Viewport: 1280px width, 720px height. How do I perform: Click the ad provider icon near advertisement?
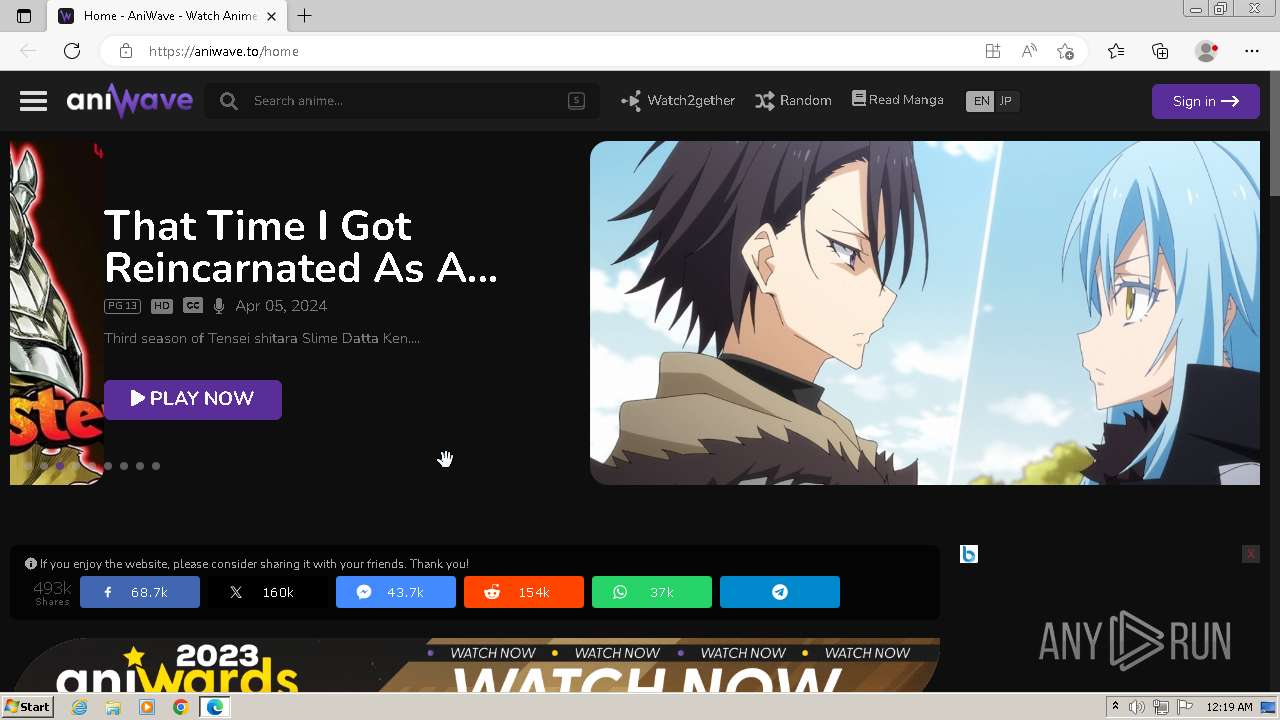[968, 554]
